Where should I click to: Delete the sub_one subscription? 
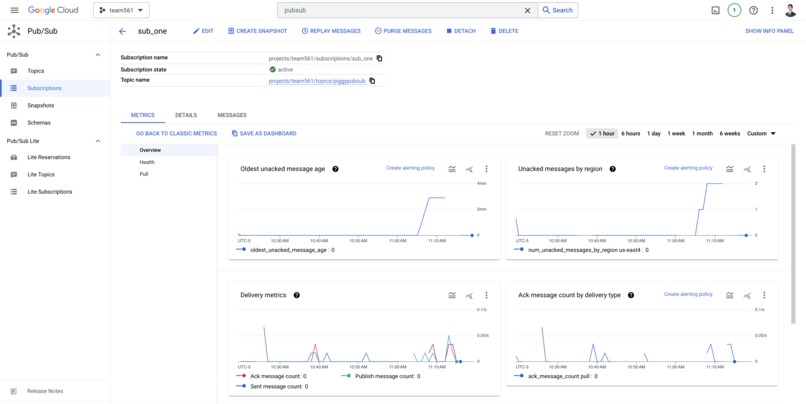coord(504,31)
